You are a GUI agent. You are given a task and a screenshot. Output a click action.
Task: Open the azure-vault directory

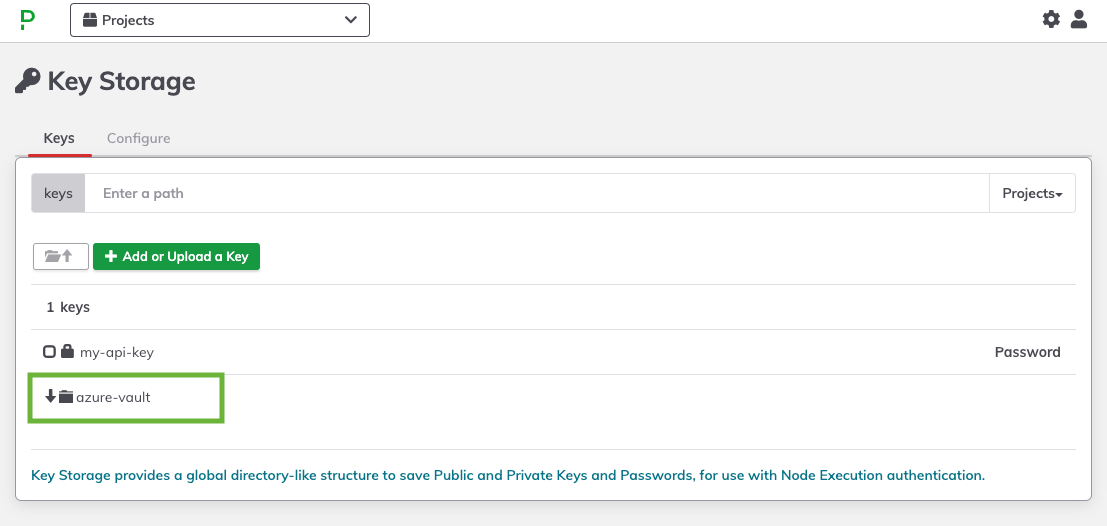click(x=113, y=397)
